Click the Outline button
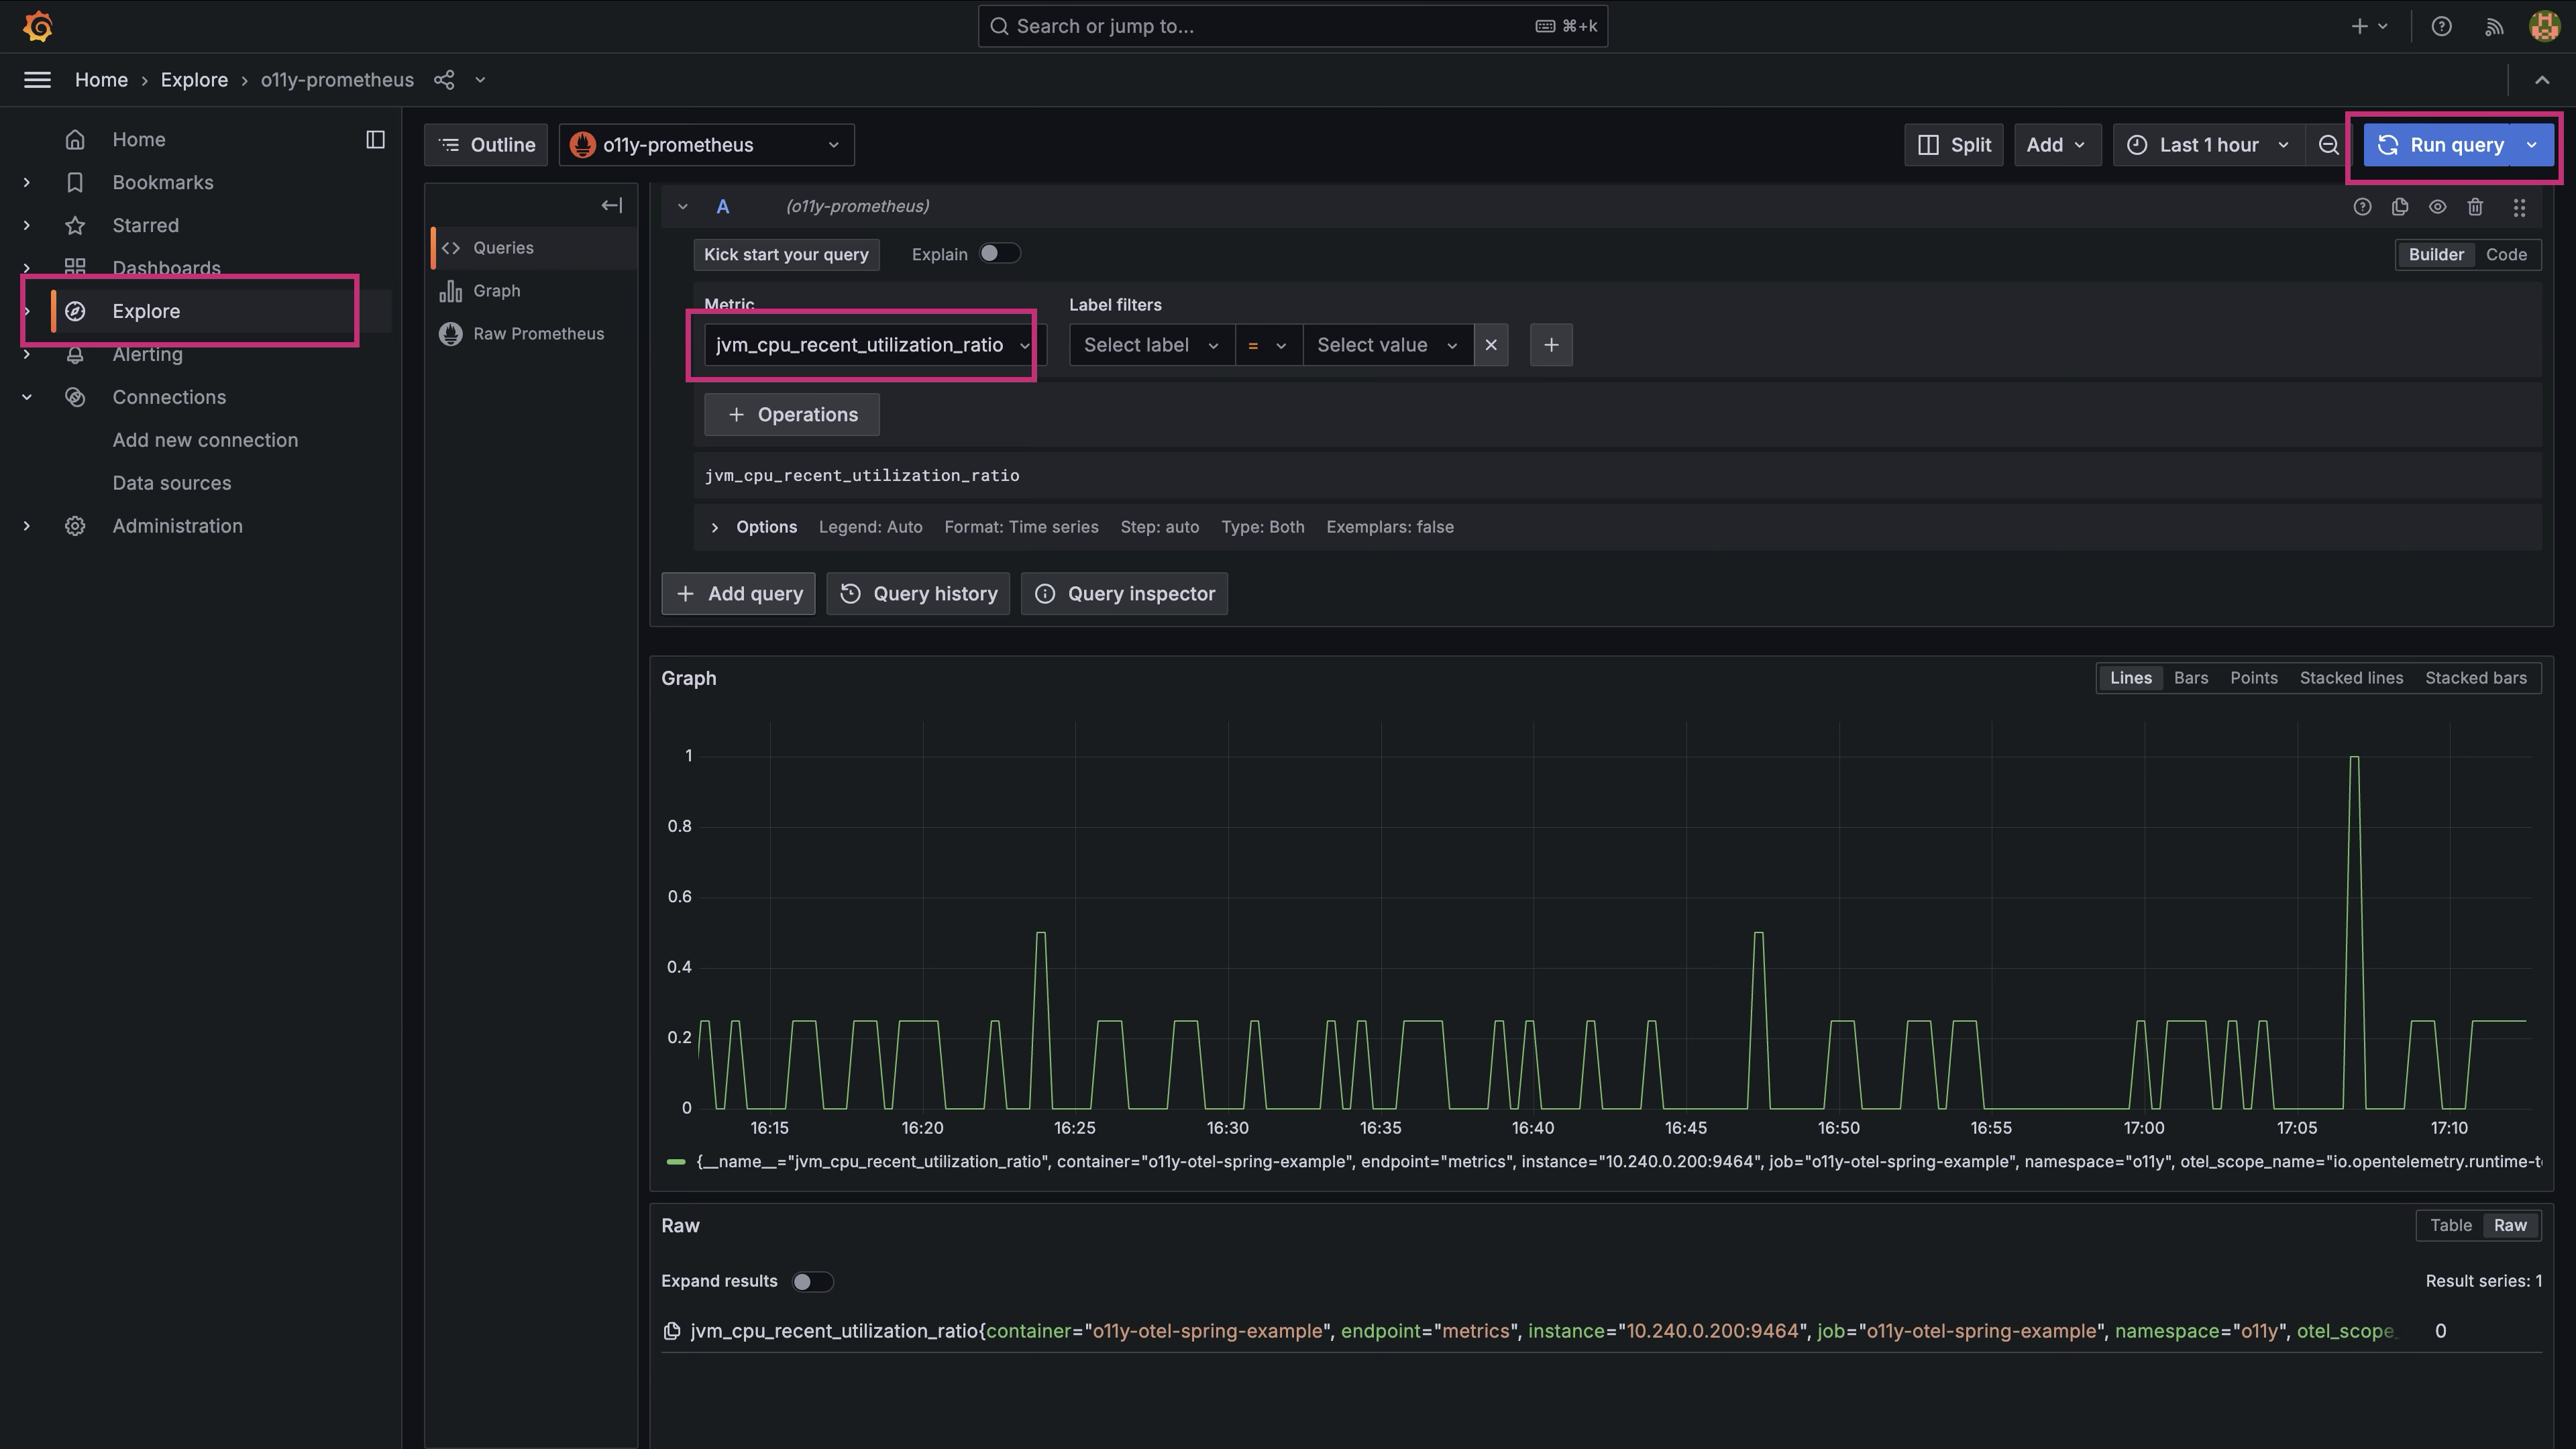 486,145
